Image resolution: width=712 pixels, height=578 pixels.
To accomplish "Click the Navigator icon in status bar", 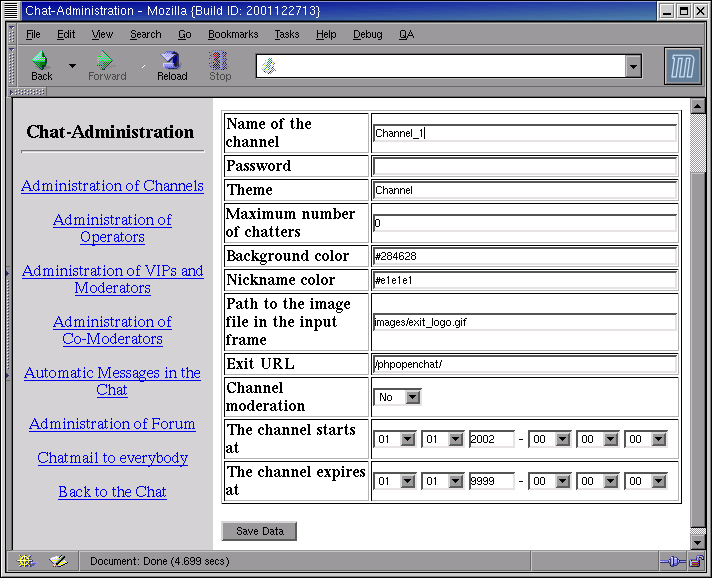I will 25,561.
